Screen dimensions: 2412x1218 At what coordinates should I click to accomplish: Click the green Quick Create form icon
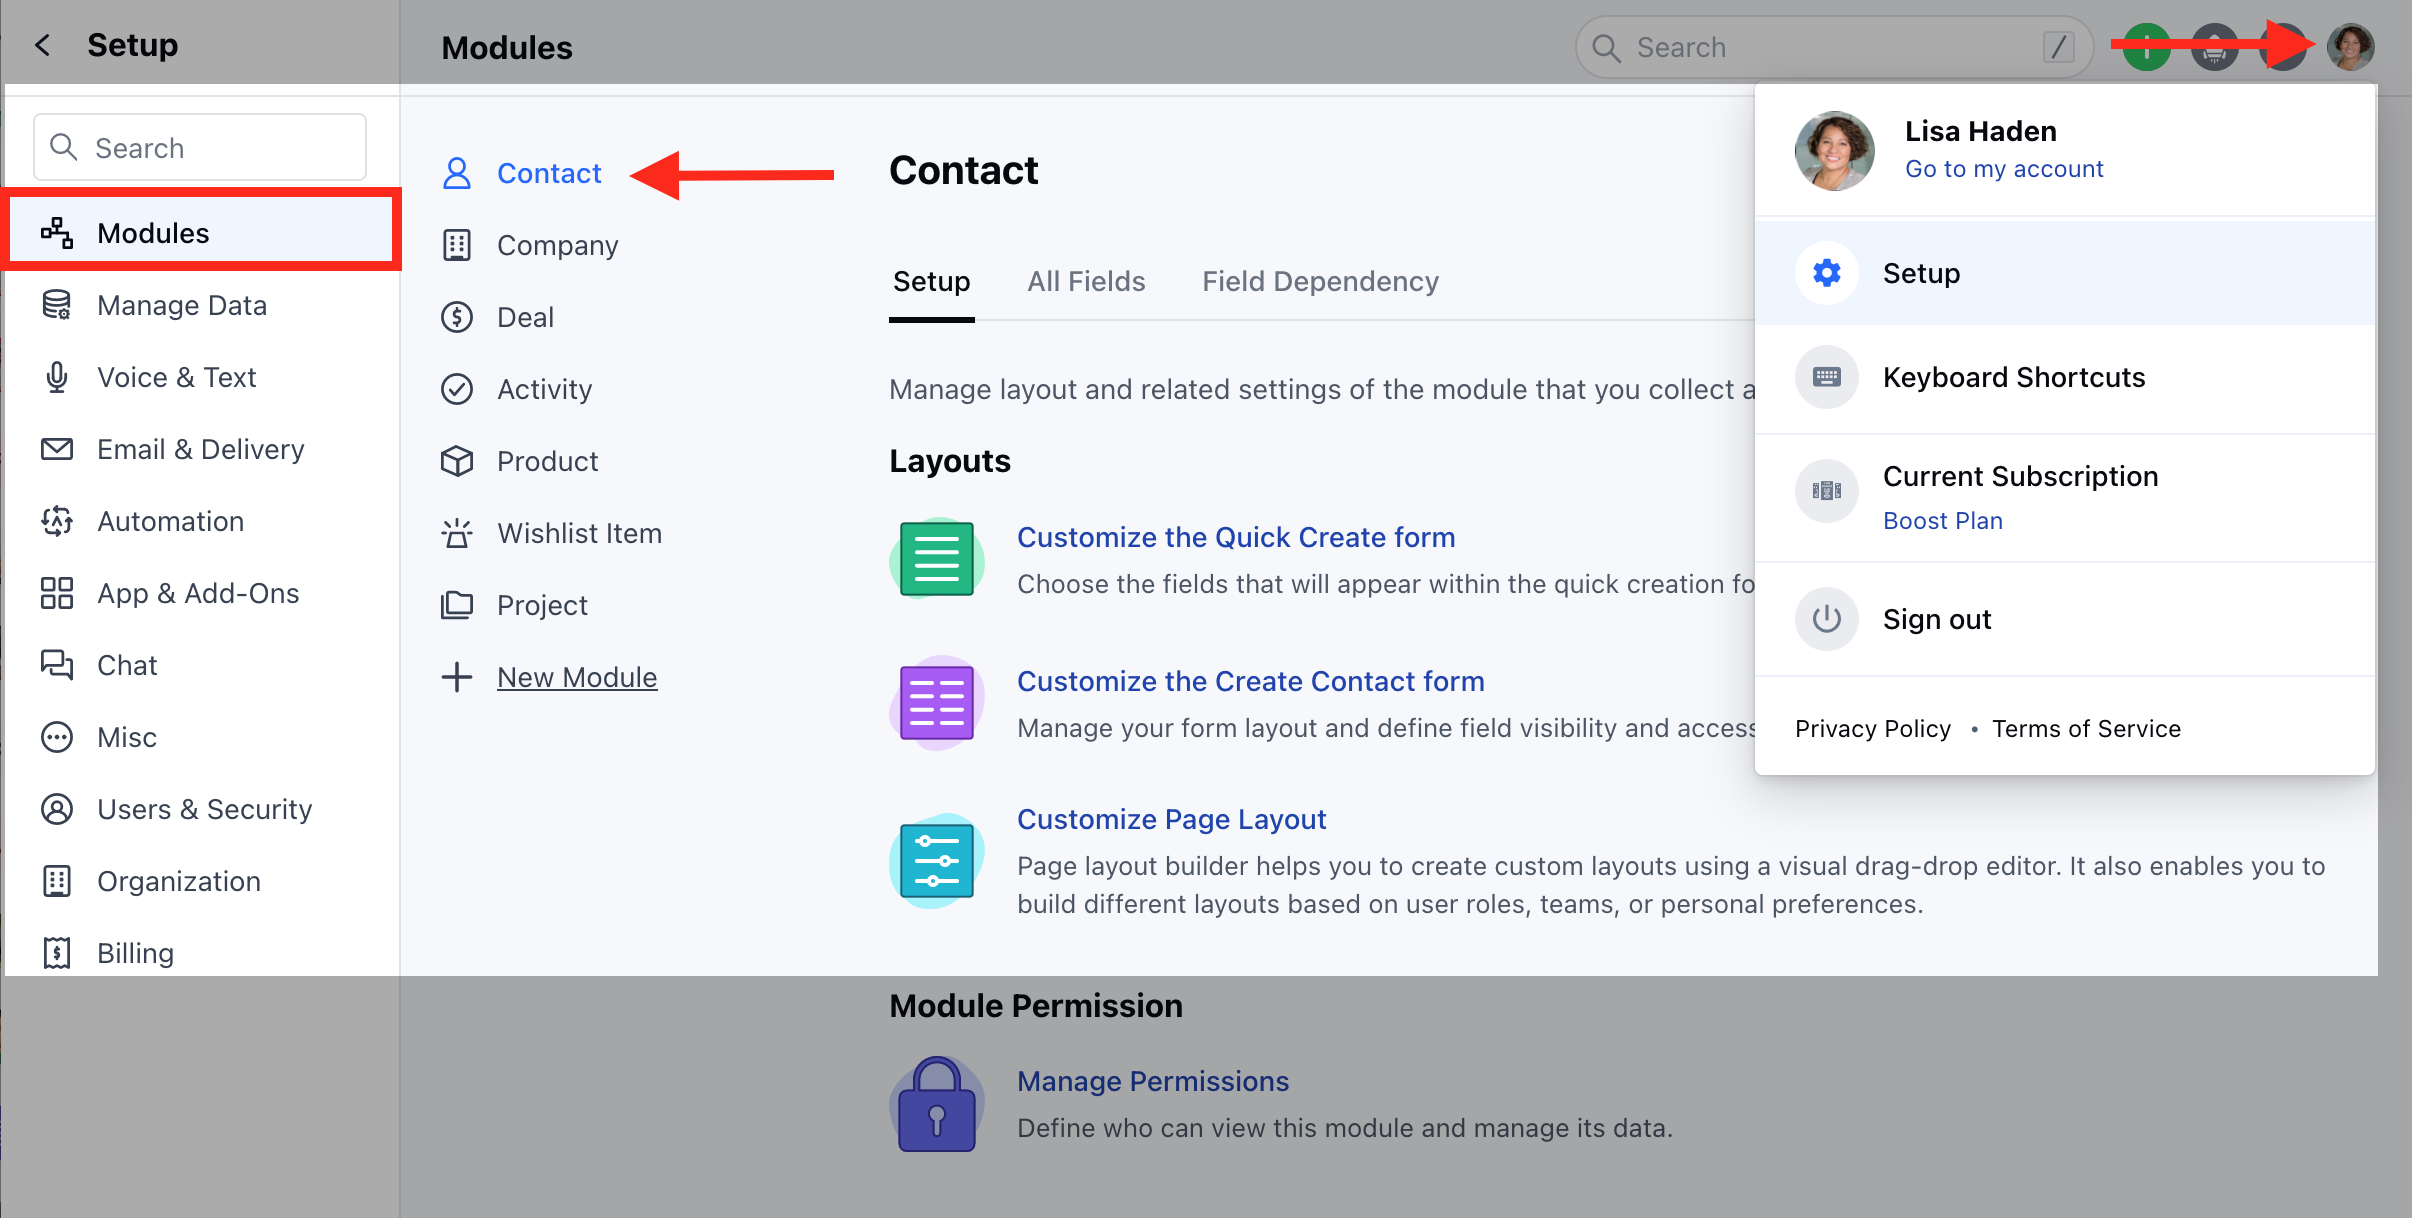click(x=936, y=559)
